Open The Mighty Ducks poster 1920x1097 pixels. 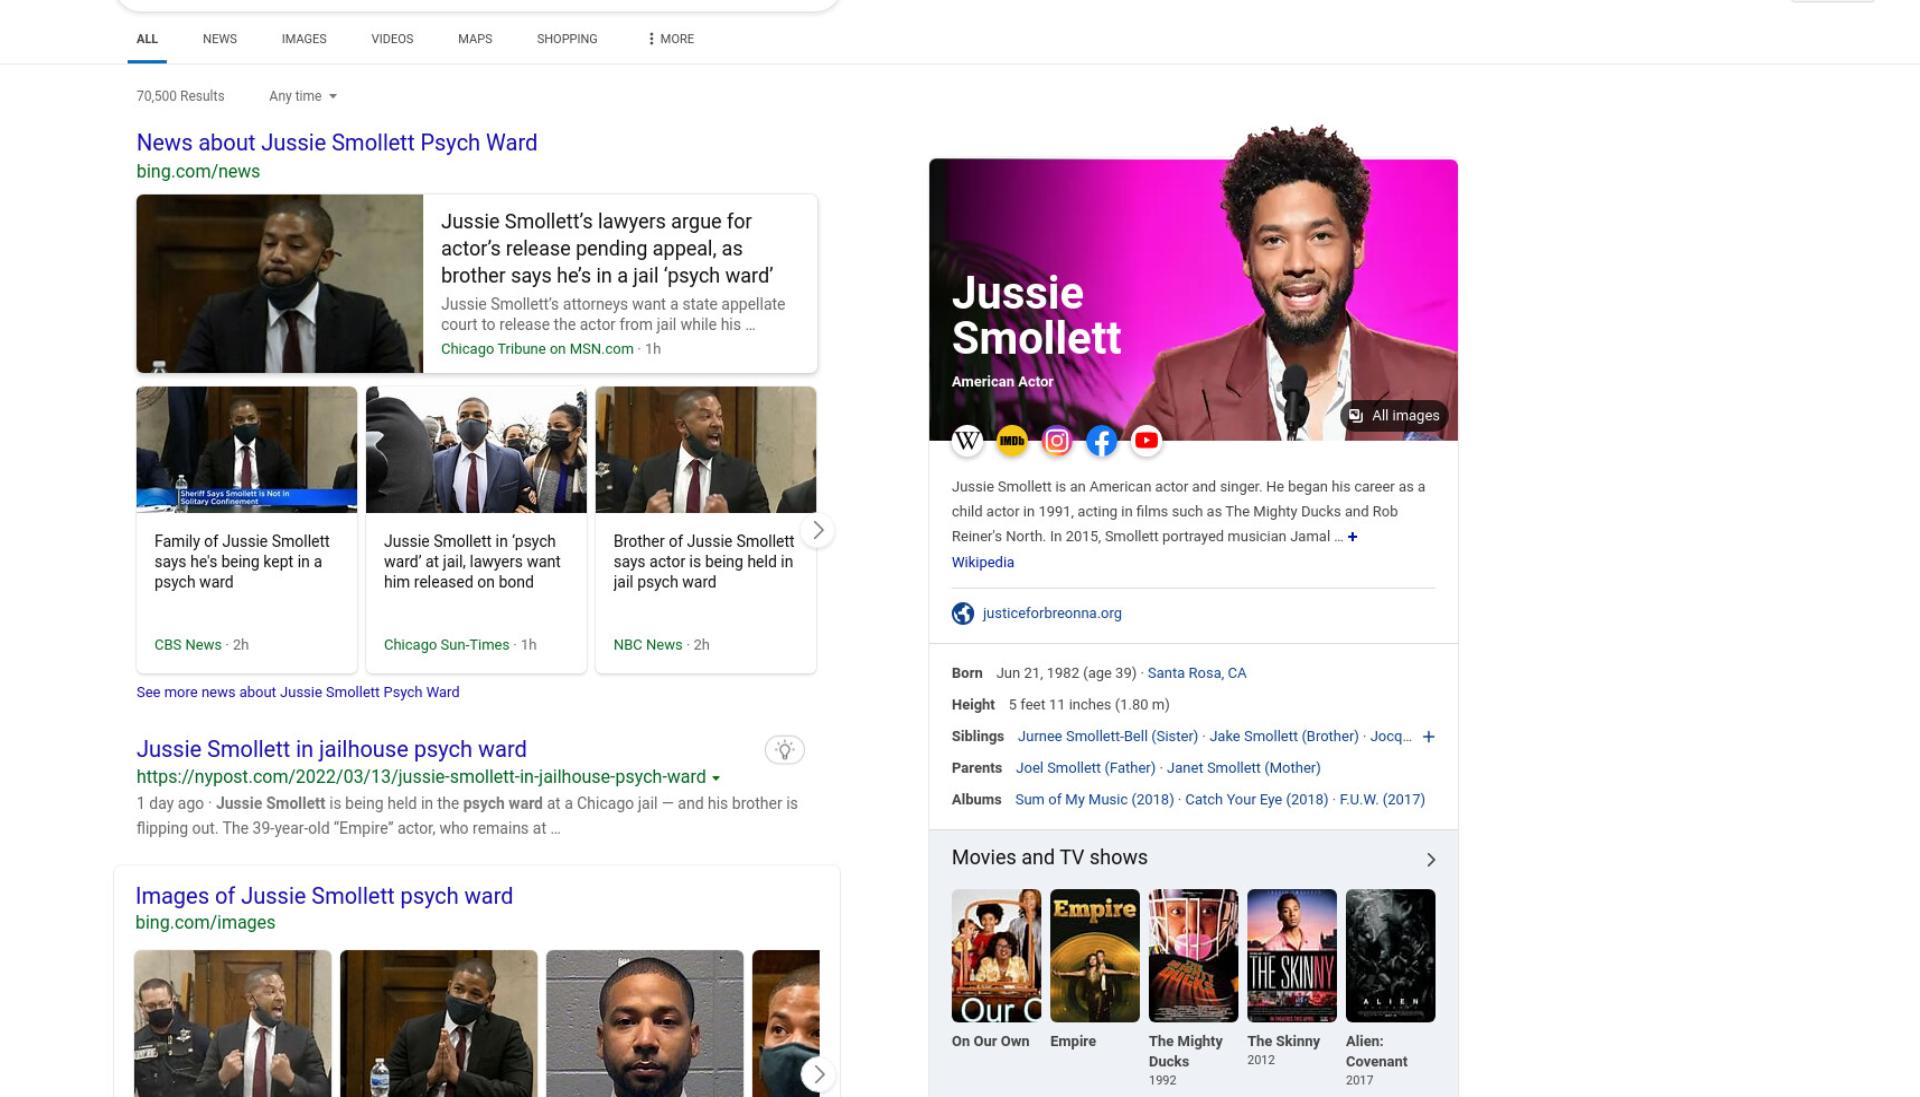pos(1193,955)
